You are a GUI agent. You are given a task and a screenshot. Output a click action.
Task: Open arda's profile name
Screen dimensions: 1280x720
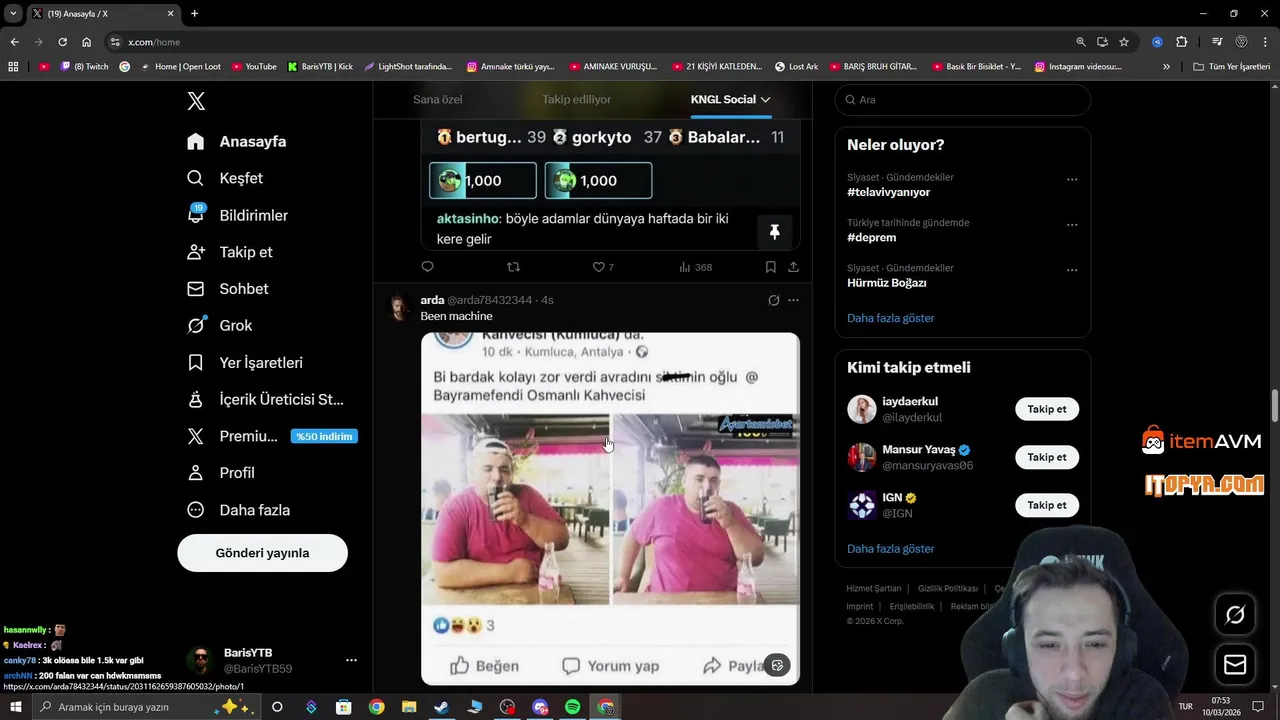point(432,300)
